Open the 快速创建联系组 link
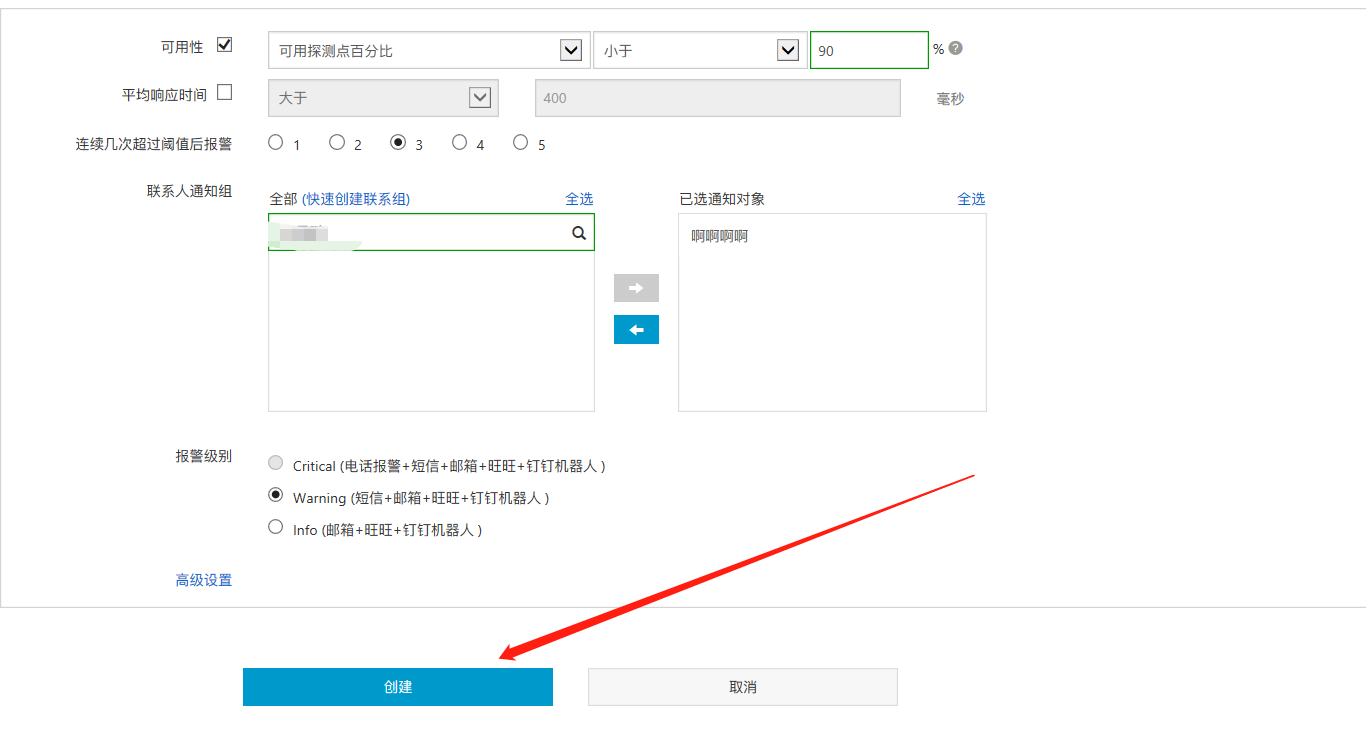This screenshot has width=1366, height=731. 356,199
